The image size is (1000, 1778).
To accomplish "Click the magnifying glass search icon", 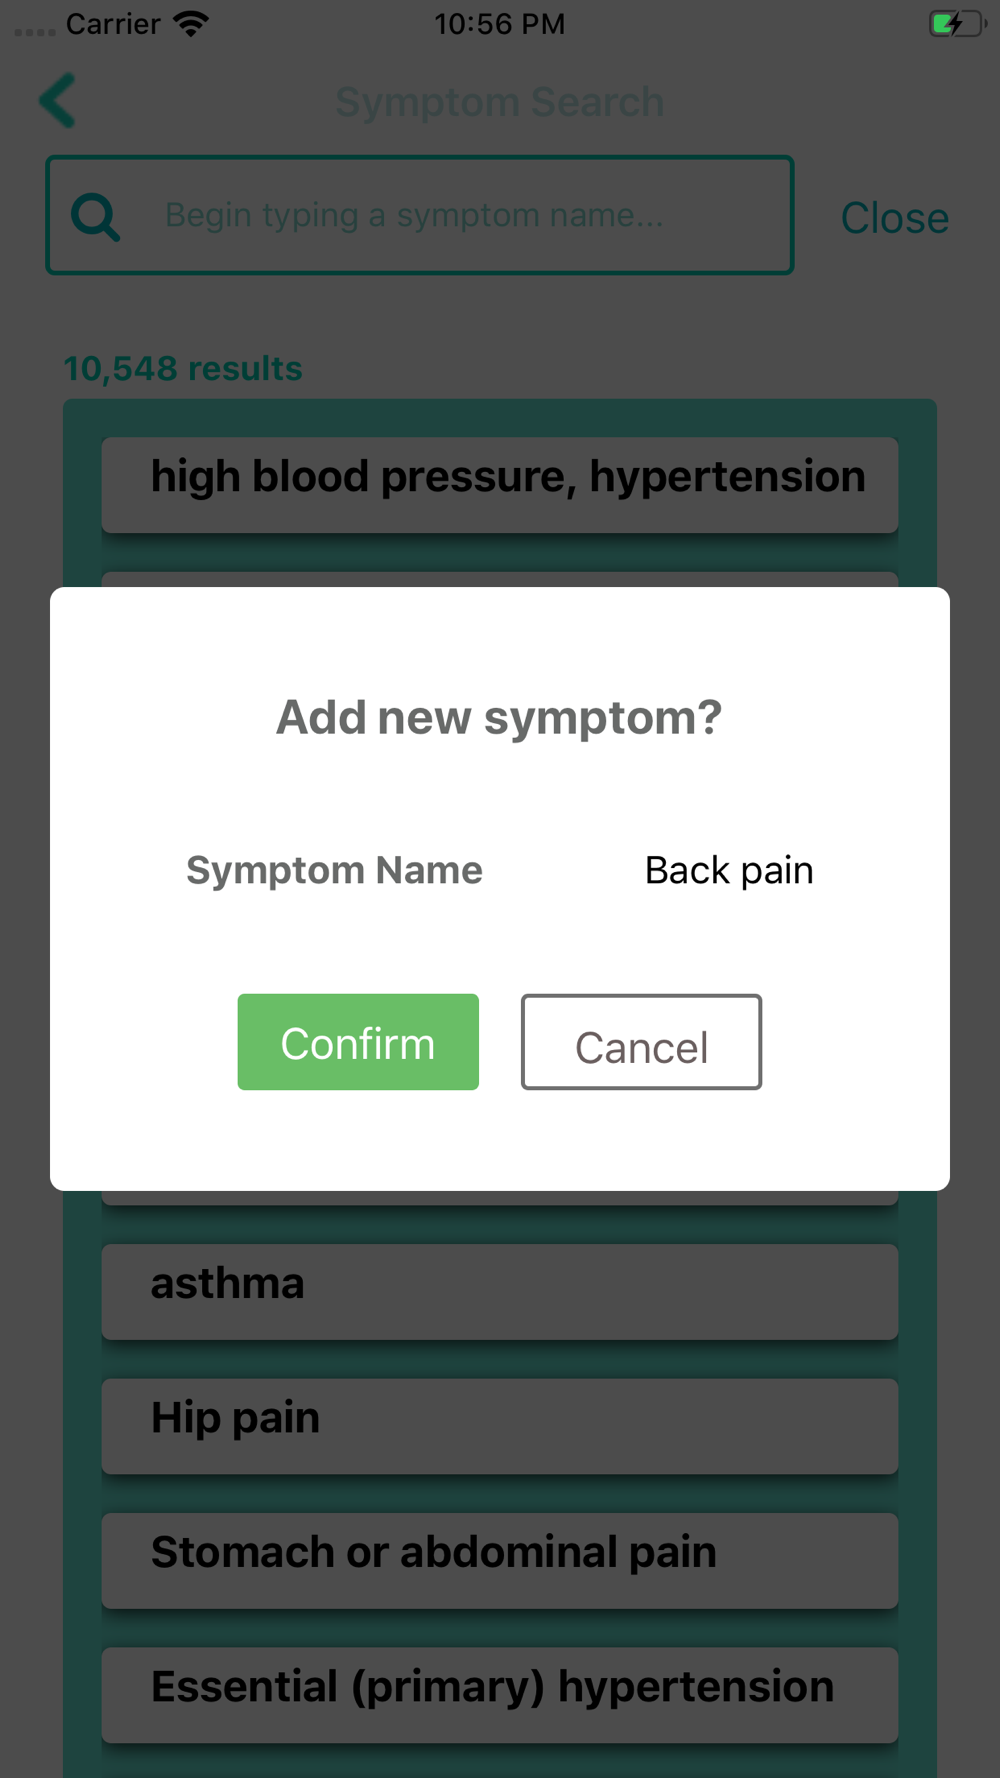I will (96, 216).
